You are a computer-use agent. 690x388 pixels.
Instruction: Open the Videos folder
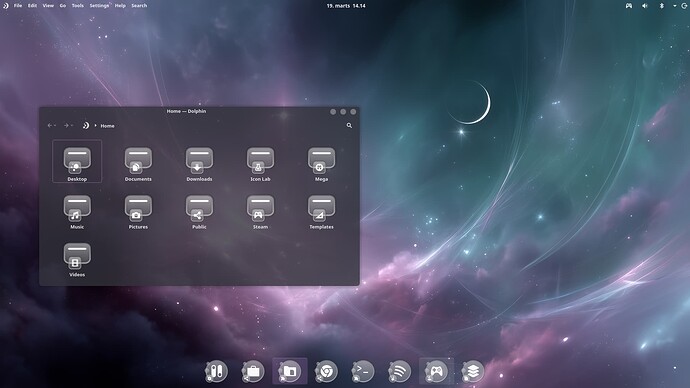coord(77,260)
